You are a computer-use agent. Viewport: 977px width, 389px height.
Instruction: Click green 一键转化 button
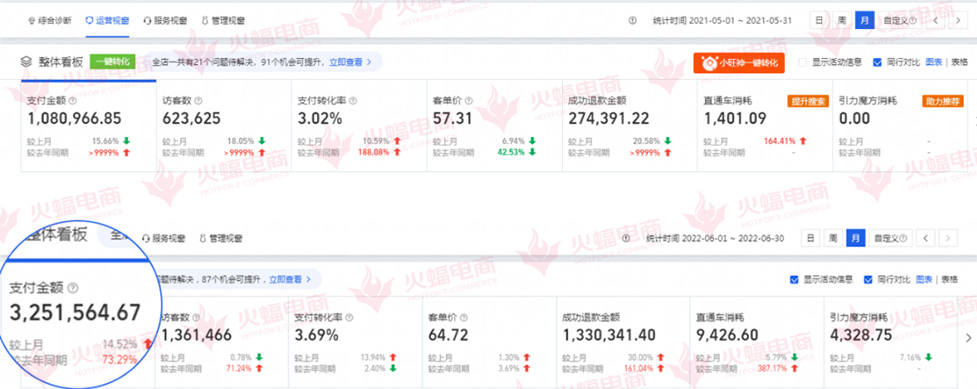[113, 62]
